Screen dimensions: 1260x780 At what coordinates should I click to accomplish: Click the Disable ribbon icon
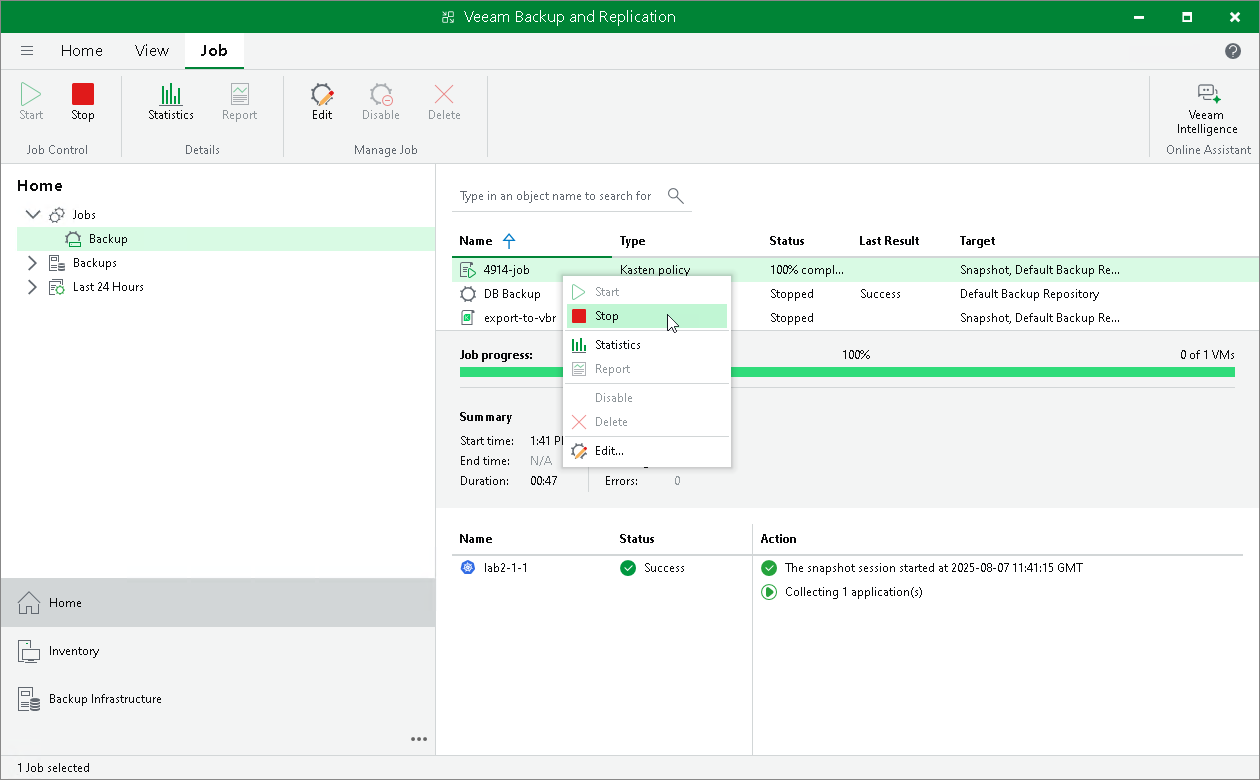pyautogui.click(x=381, y=102)
